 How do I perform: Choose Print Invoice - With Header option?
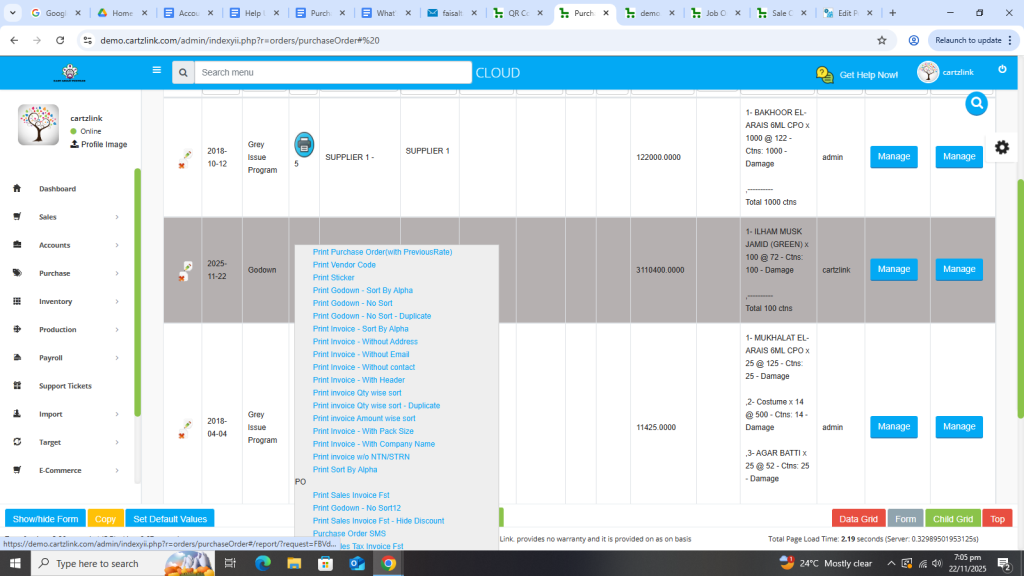tap(358, 380)
